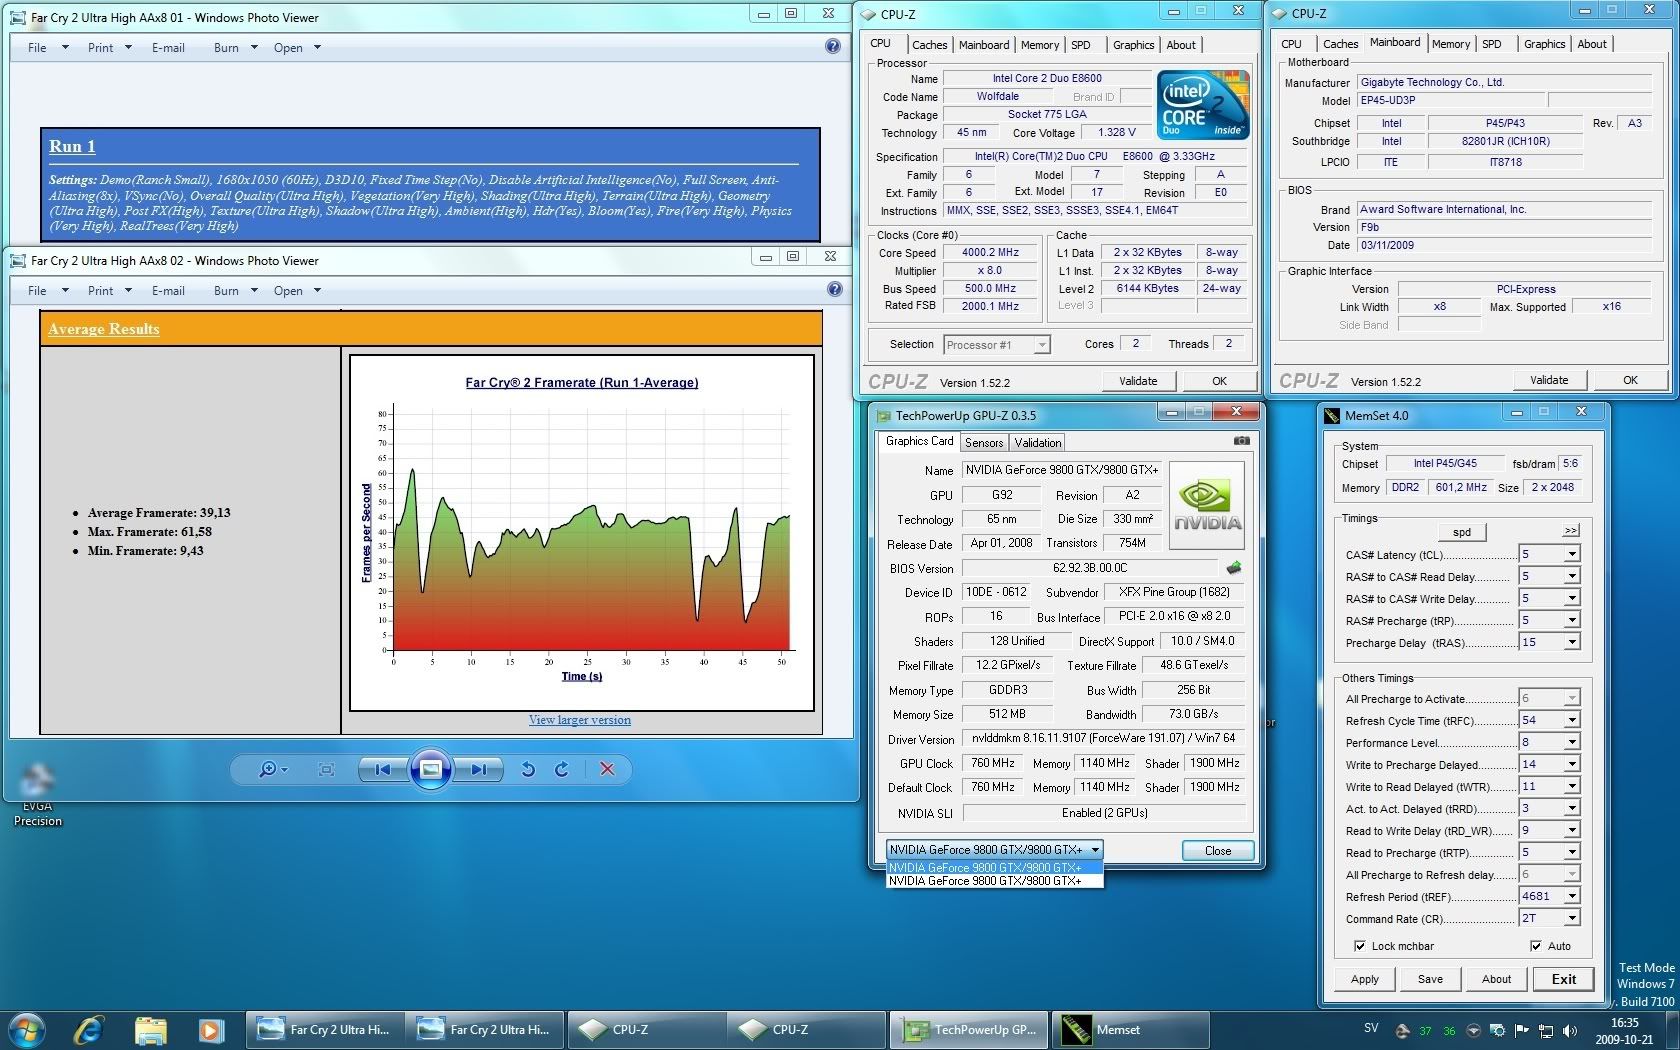
Task: Click Close button in GPU-Z
Action: tap(1218, 850)
